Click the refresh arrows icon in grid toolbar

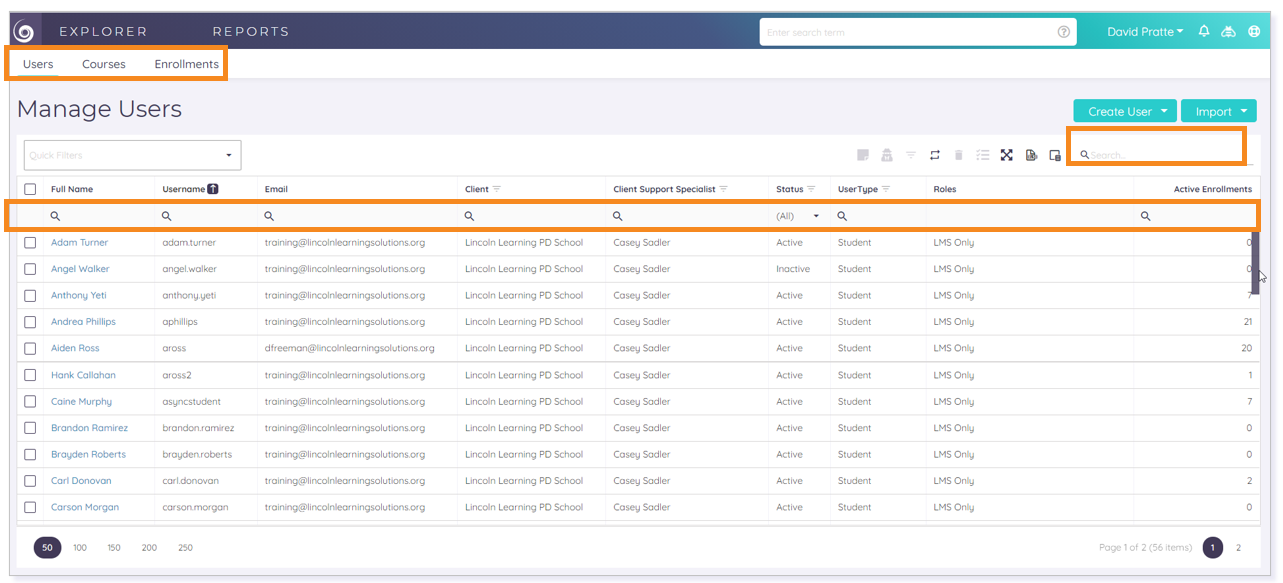[935, 155]
